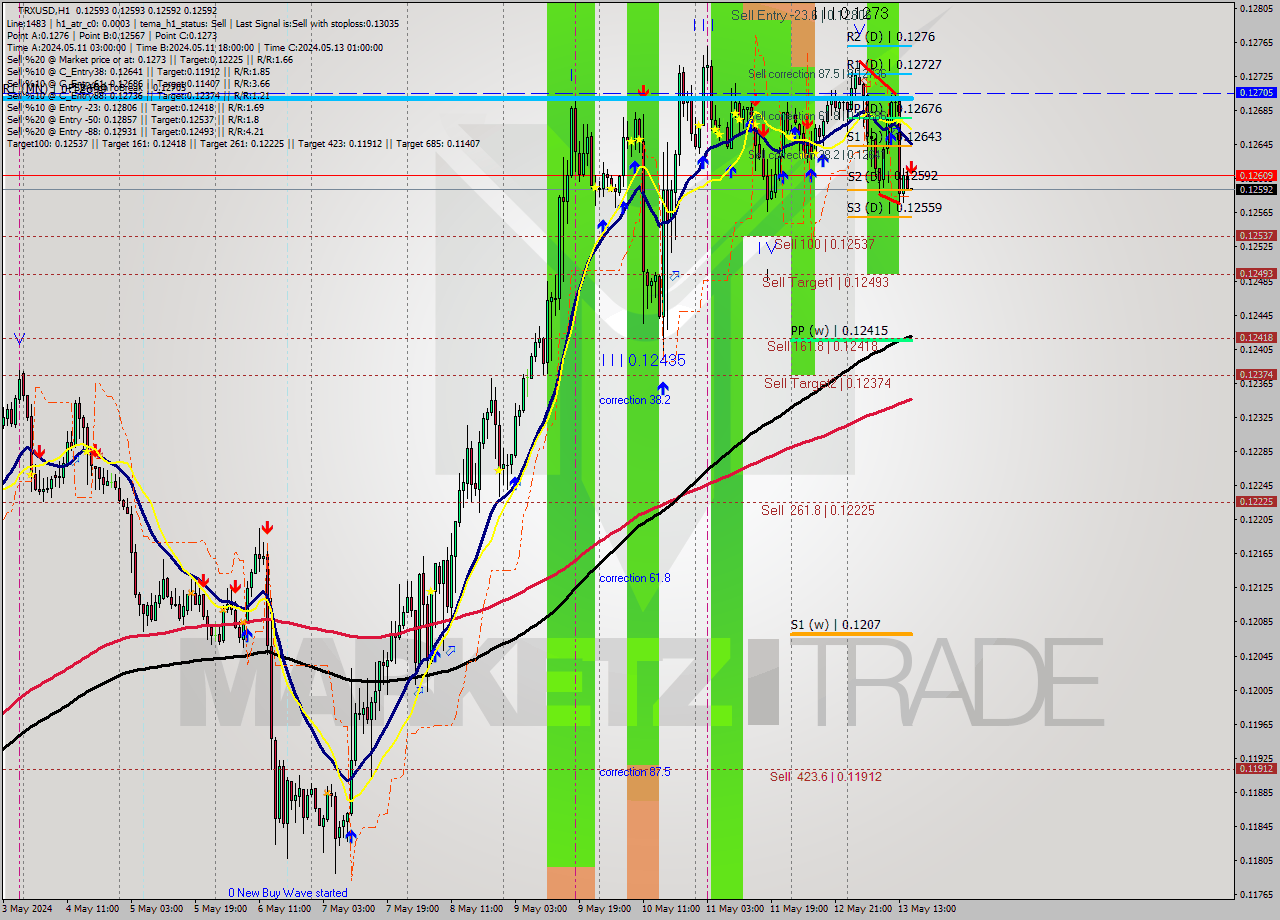Click the black 0.12592 current price tag
The height and width of the screenshot is (920, 1280).
point(1256,189)
